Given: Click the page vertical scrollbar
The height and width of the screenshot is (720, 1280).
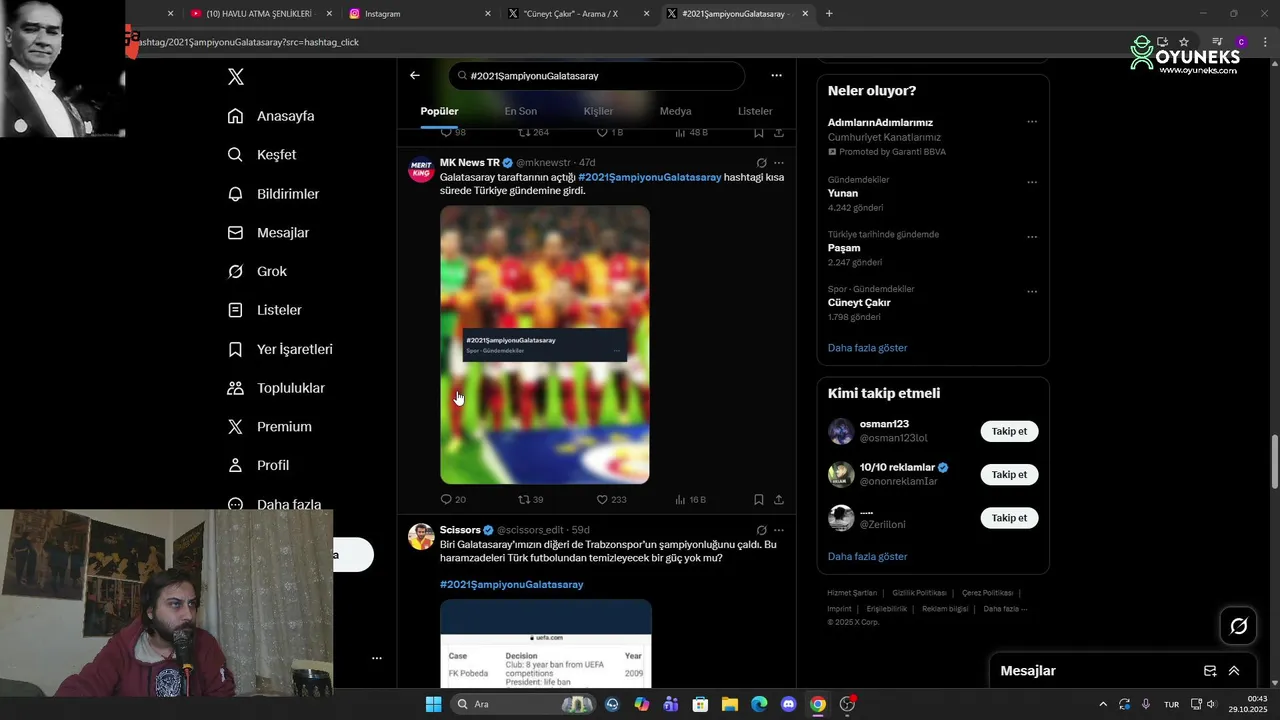Looking at the screenshot, I should click(x=1274, y=460).
